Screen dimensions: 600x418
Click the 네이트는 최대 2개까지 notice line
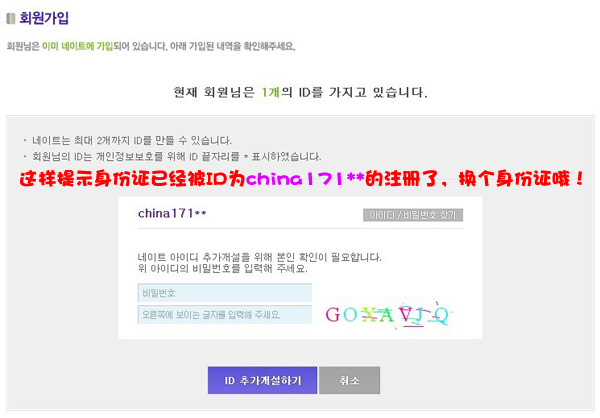[x=127, y=140]
